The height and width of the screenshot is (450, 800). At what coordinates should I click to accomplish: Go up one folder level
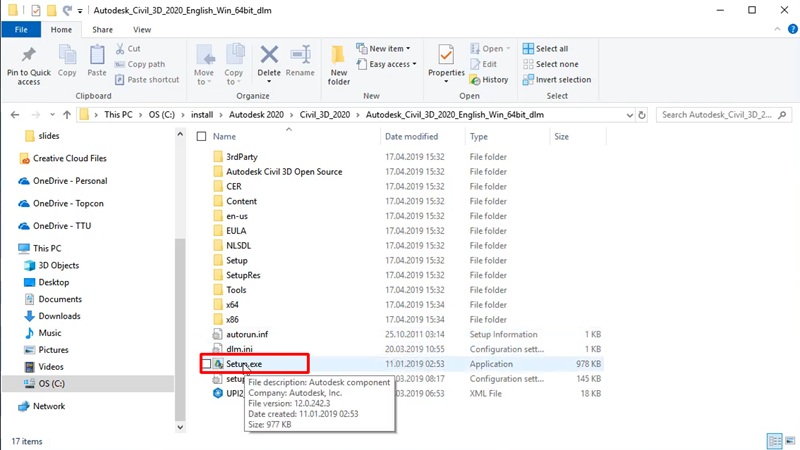coord(67,115)
